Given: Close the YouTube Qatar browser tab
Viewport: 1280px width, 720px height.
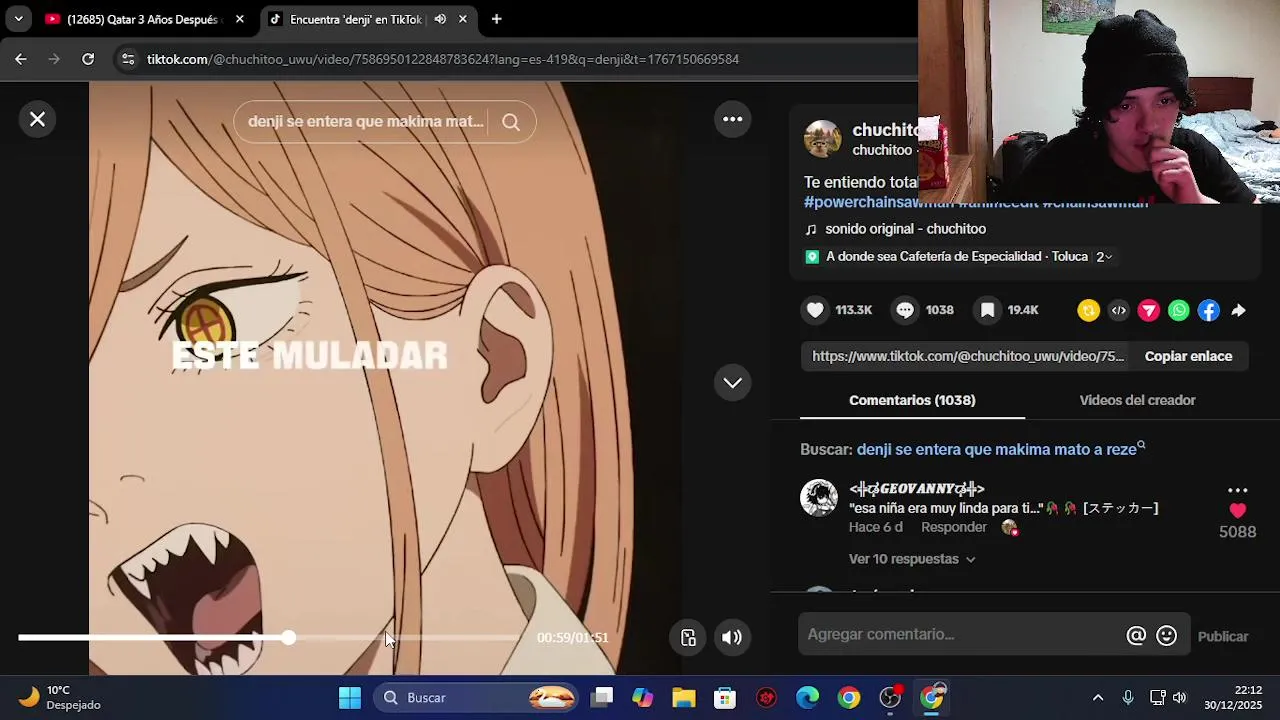Looking at the screenshot, I should coord(239,19).
